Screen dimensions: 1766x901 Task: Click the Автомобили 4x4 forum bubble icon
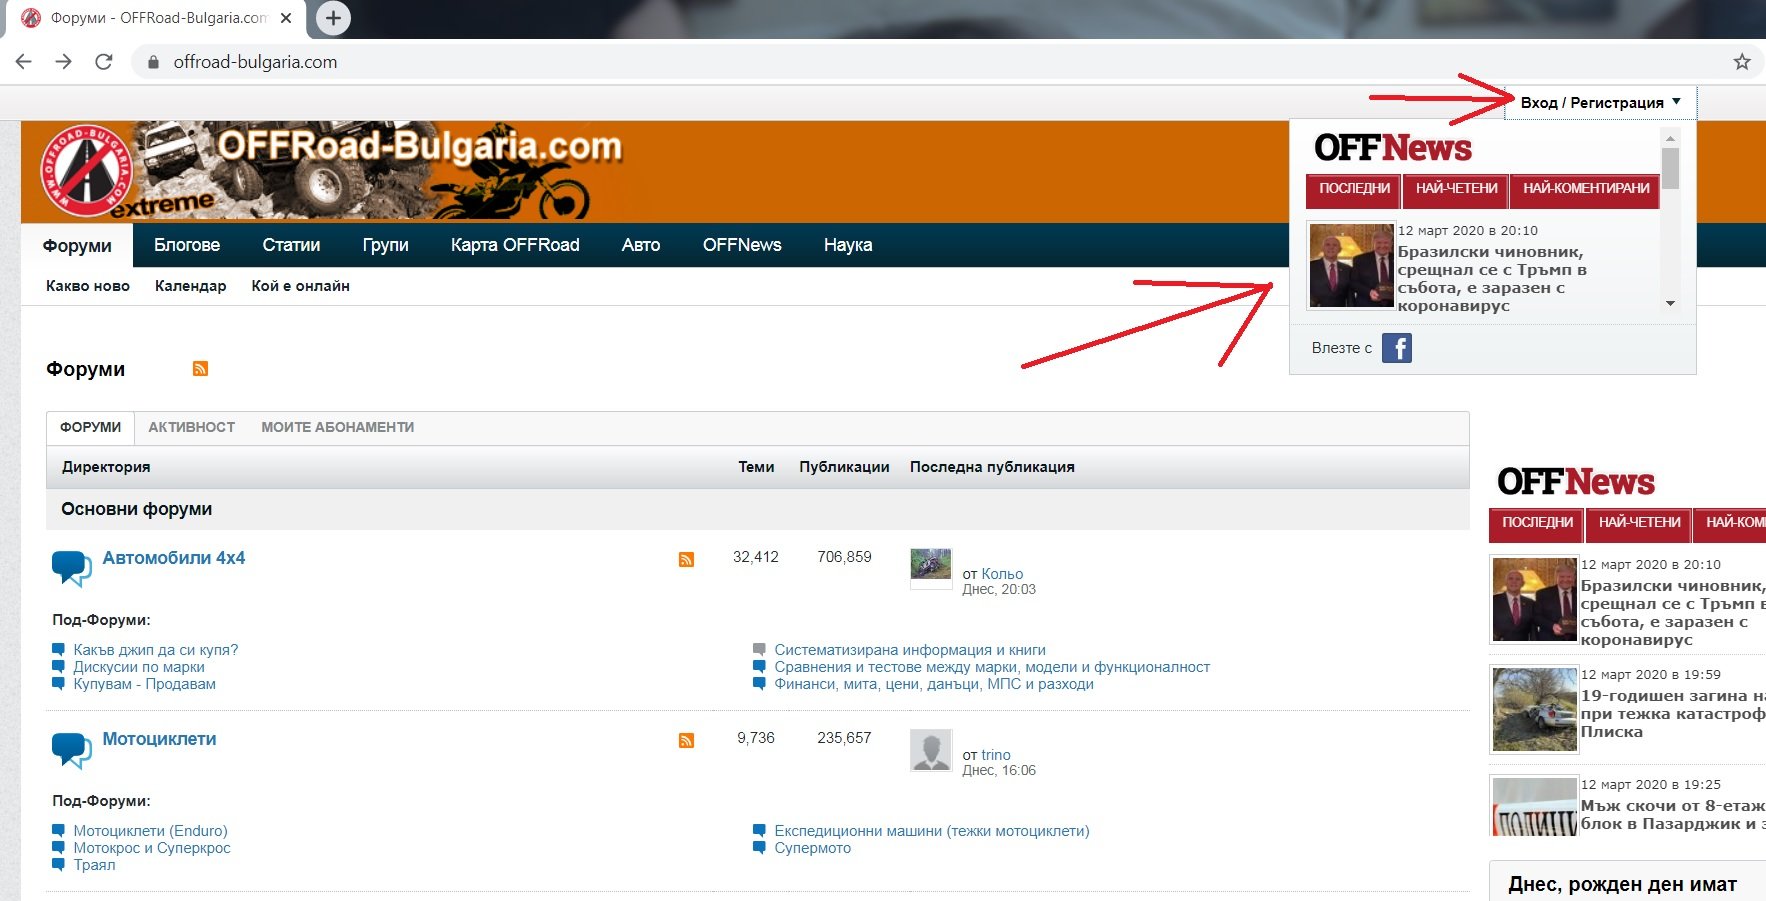(x=71, y=568)
